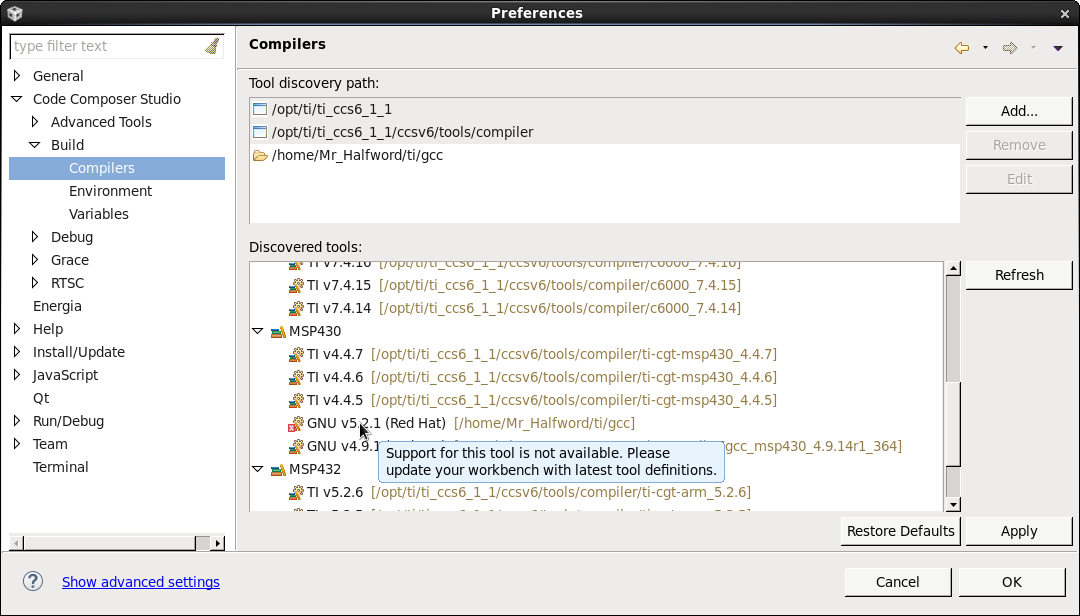This screenshot has height=616, width=1080.
Task: Click the TI v4.4.5 tool icon
Action: tap(296, 400)
